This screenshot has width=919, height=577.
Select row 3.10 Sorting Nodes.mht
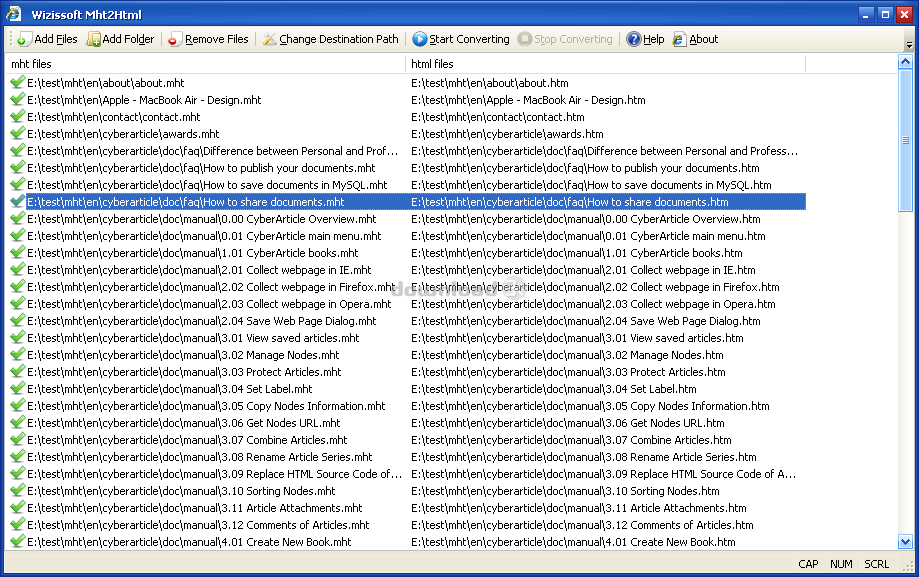pos(407,491)
